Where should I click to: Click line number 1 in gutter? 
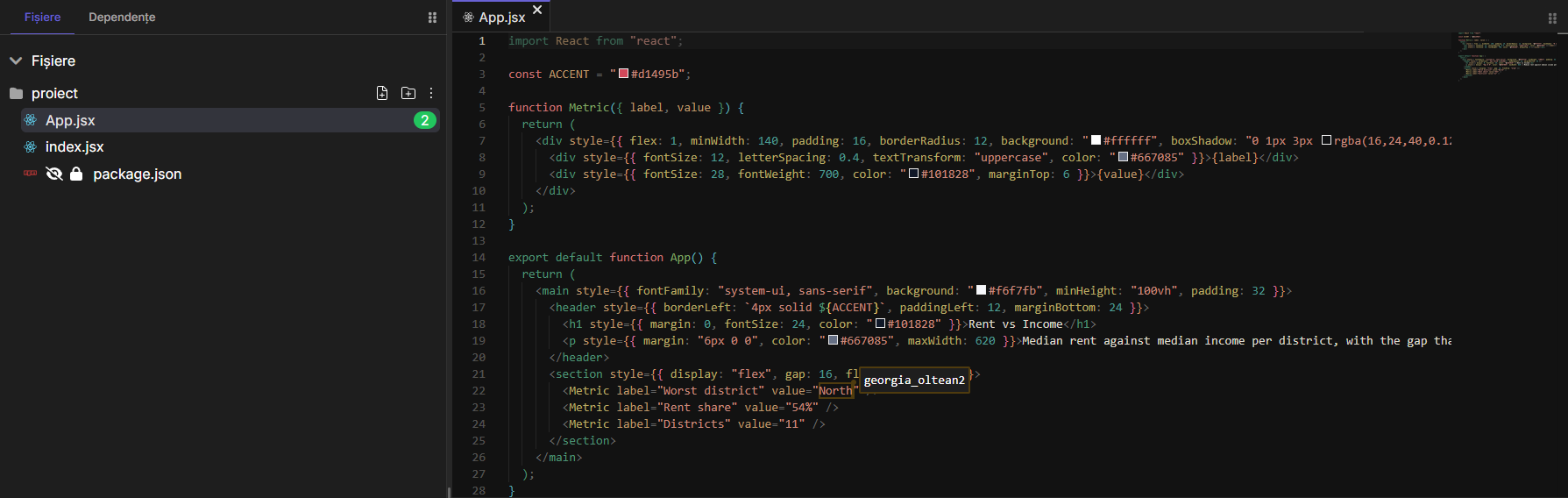tap(482, 41)
